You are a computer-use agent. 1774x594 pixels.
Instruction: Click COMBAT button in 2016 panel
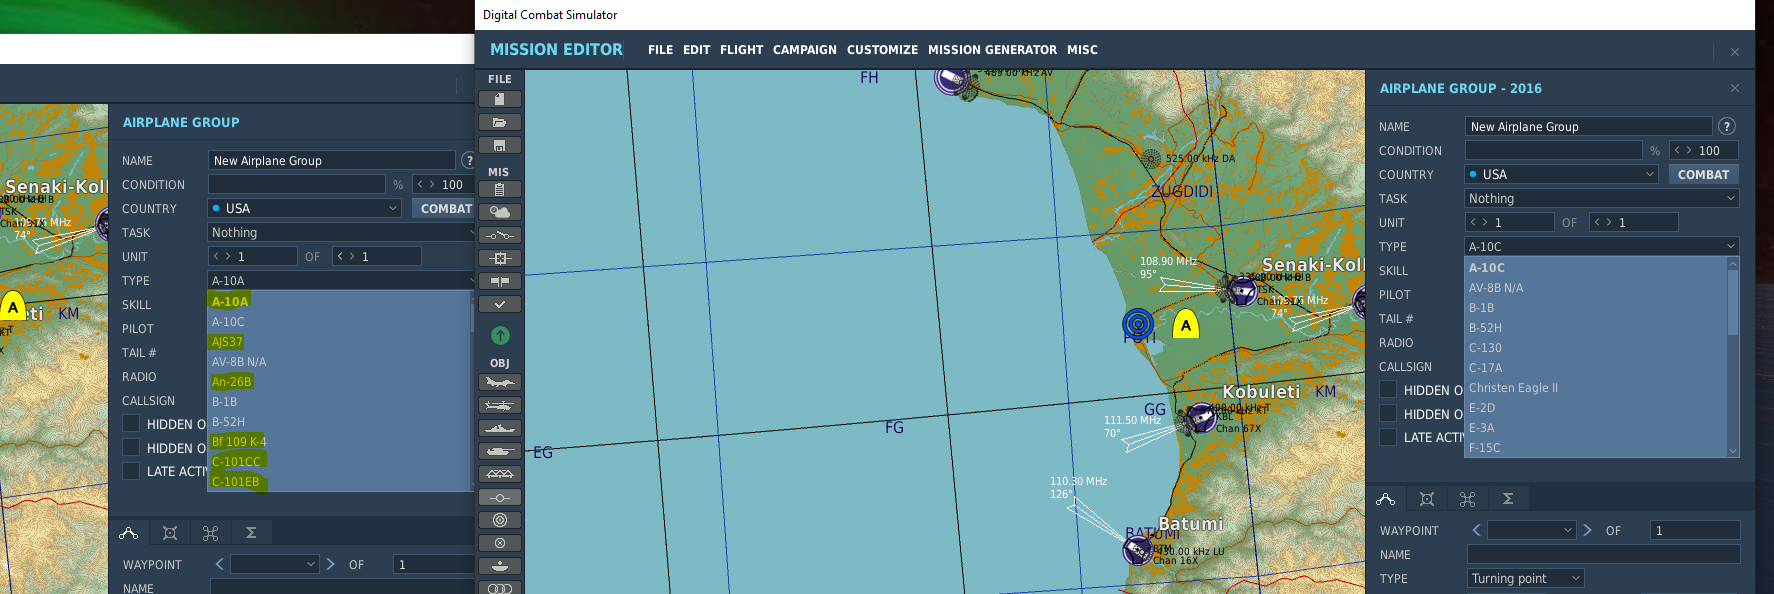click(x=1704, y=174)
